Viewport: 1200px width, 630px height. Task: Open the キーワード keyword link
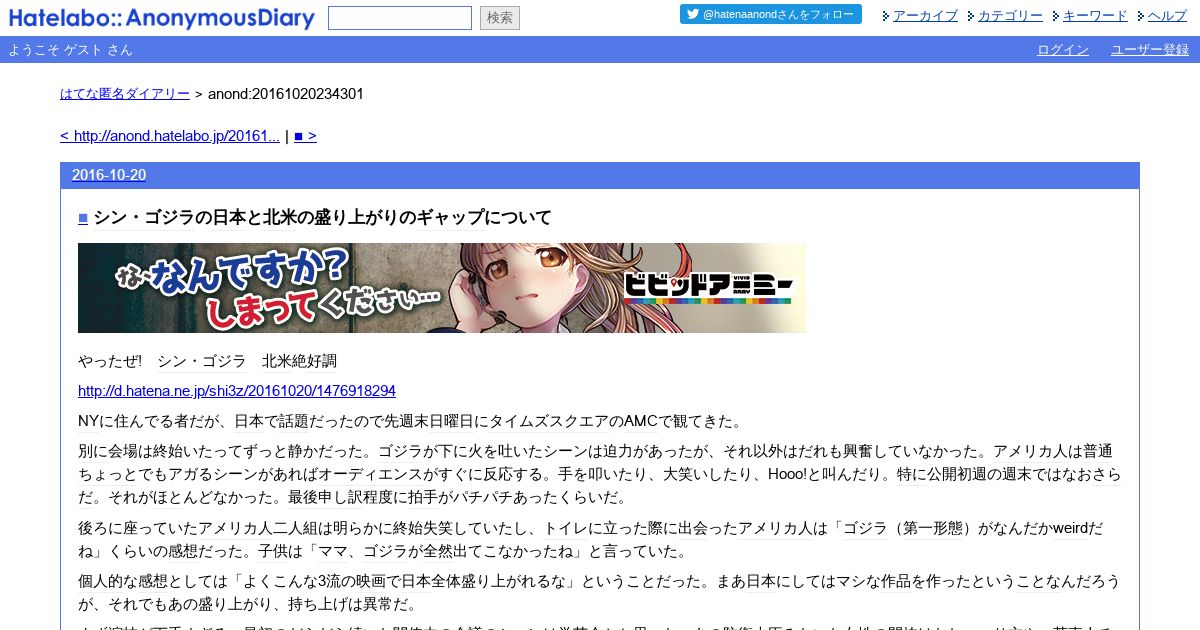click(x=1095, y=16)
